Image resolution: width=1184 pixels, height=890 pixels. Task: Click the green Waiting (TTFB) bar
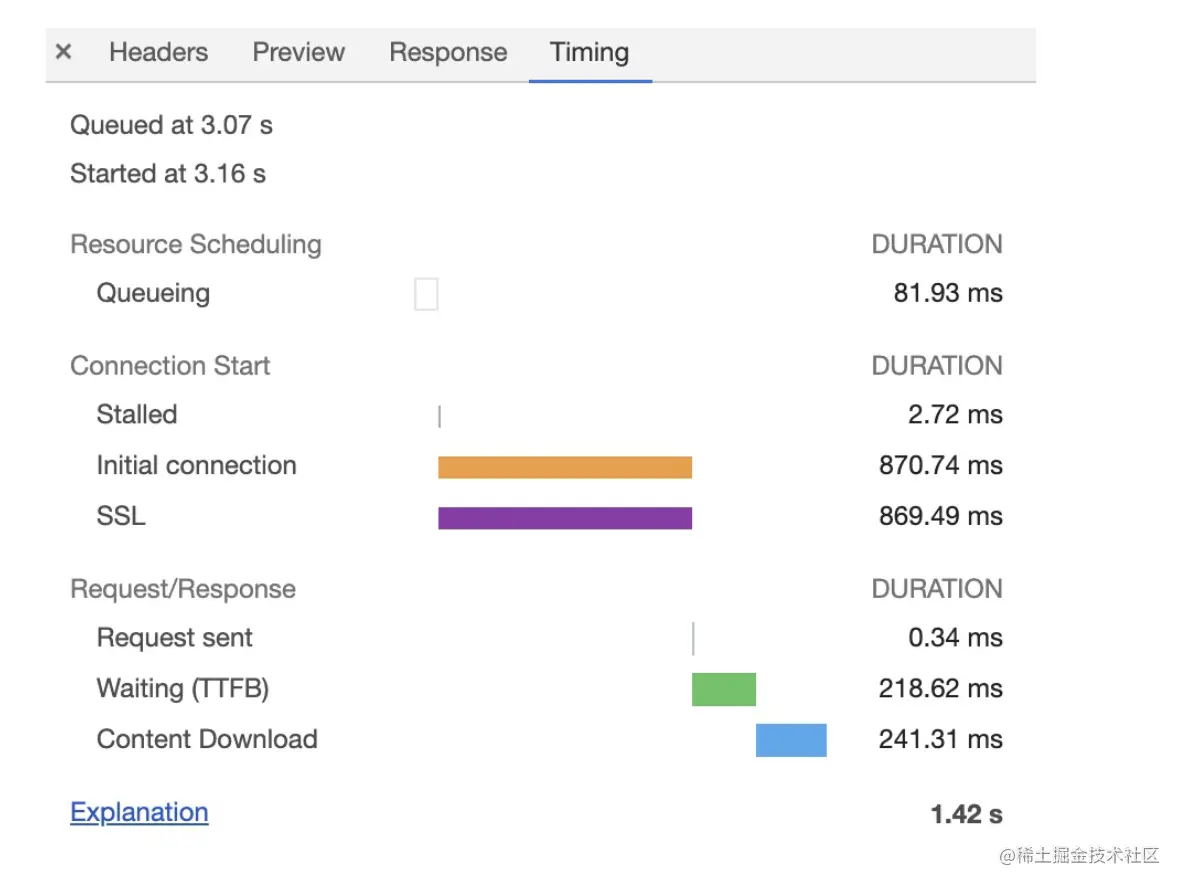click(x=724, y=690)
